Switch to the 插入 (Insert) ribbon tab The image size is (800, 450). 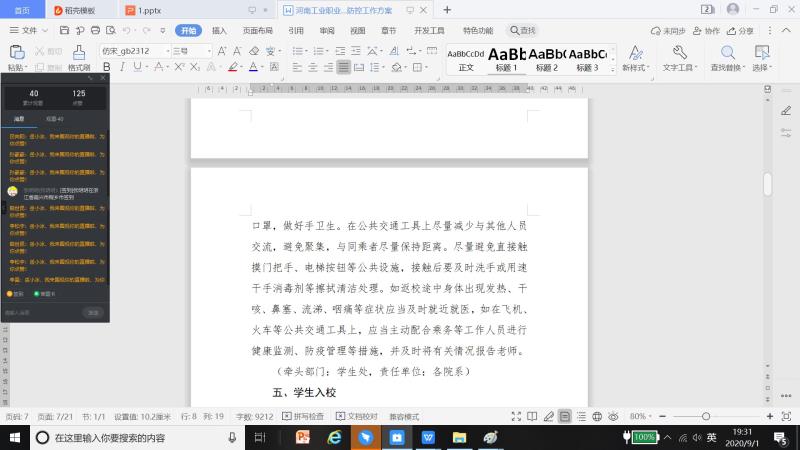[219, 31]
